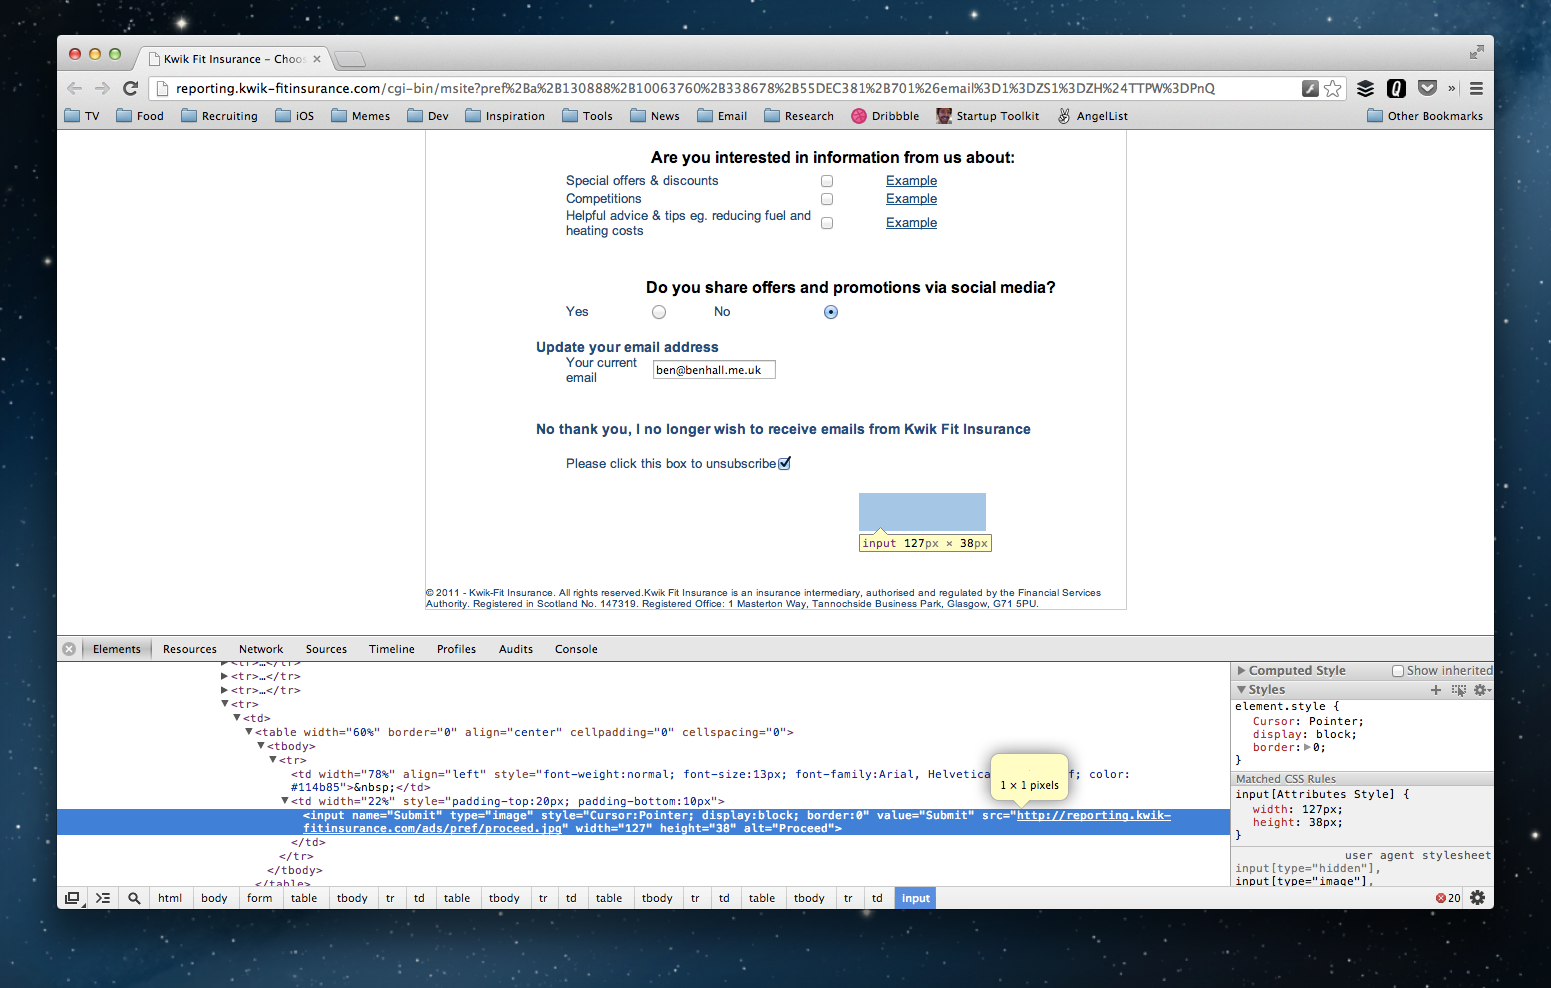Click the red error count badge showing 20

(1448, 898)
